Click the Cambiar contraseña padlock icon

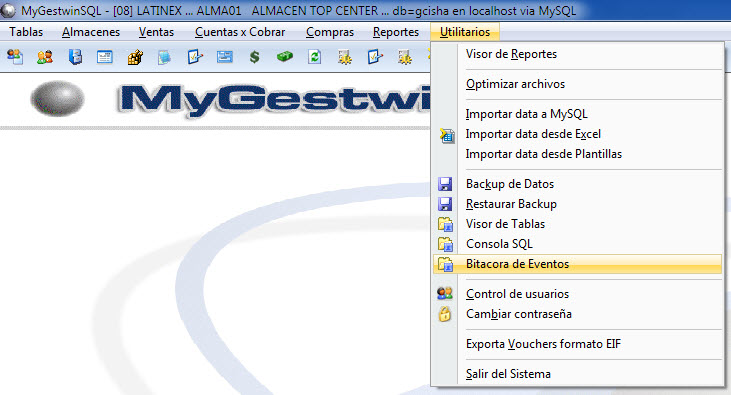(445, 314)
